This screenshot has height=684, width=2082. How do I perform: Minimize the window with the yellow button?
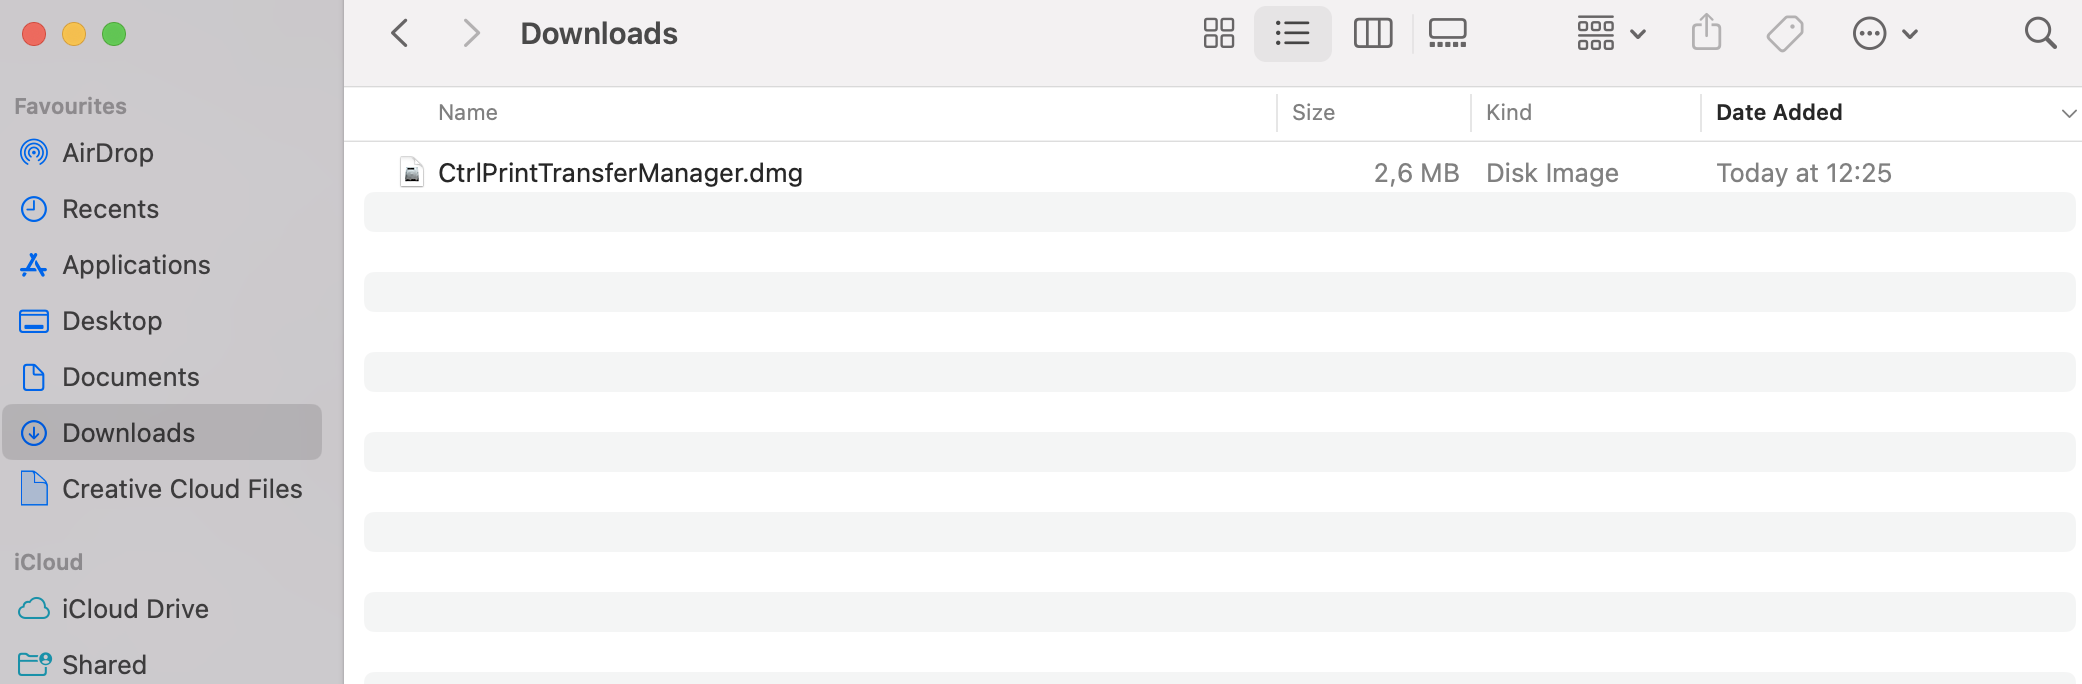coord(74,34)
